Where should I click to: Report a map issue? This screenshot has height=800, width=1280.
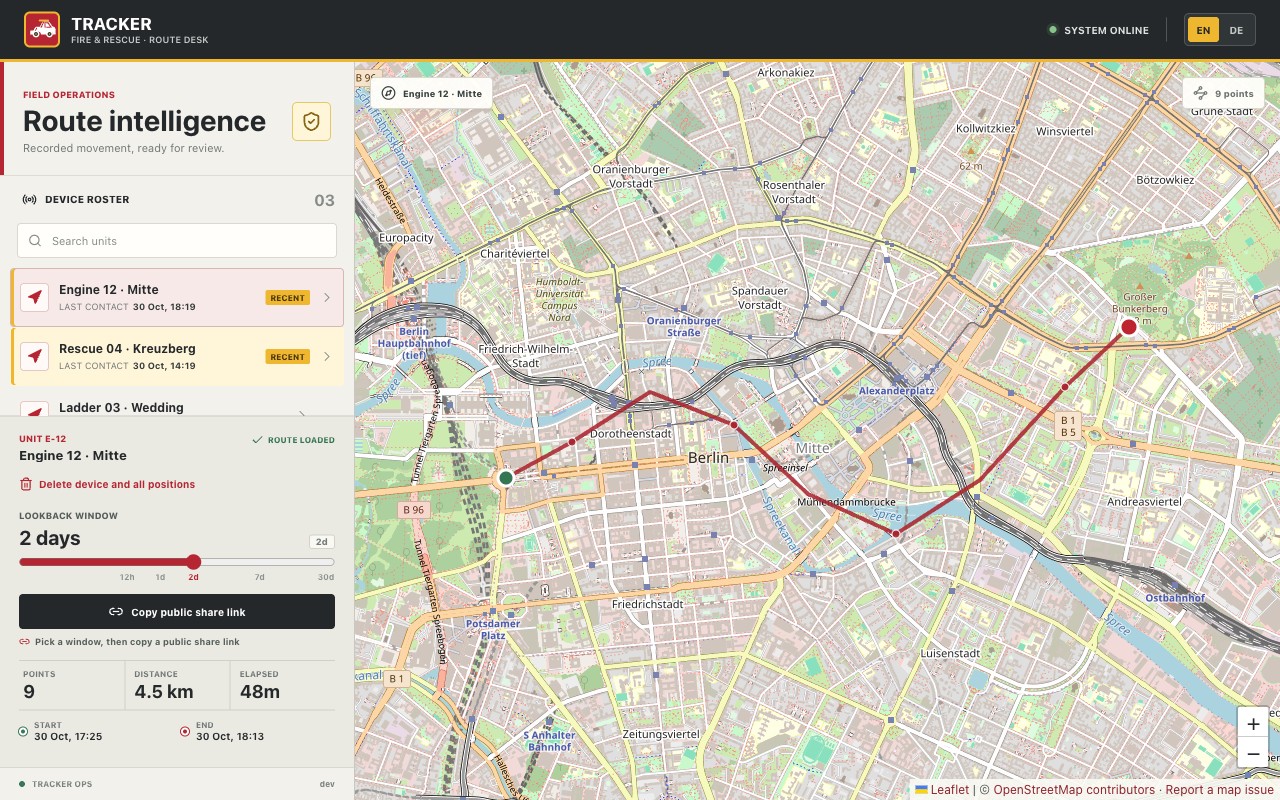pyautogui.click(x=1219, y=790)
